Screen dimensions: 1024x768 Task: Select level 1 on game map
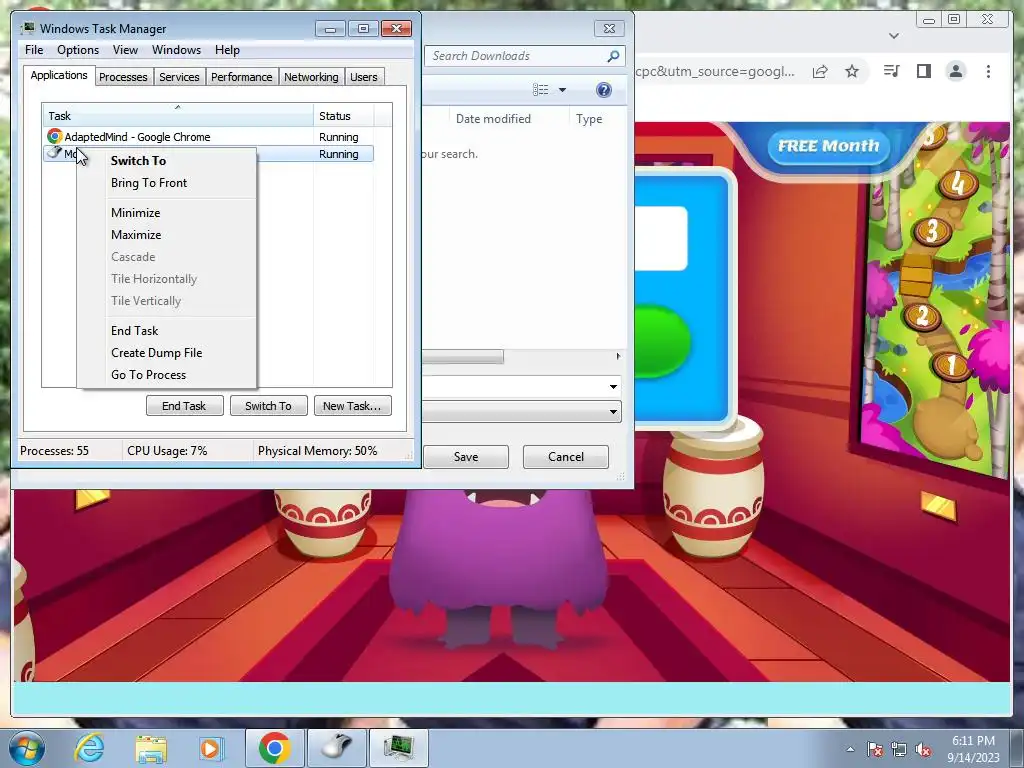952,365
